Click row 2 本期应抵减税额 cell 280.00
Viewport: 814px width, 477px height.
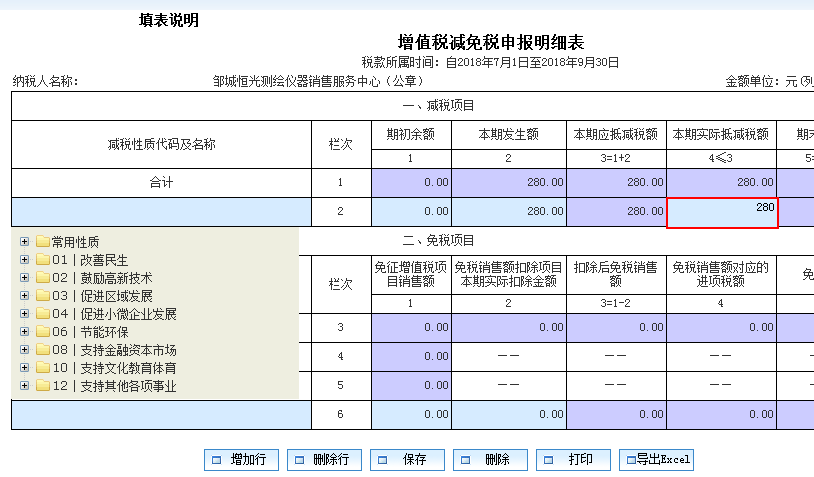617,212
